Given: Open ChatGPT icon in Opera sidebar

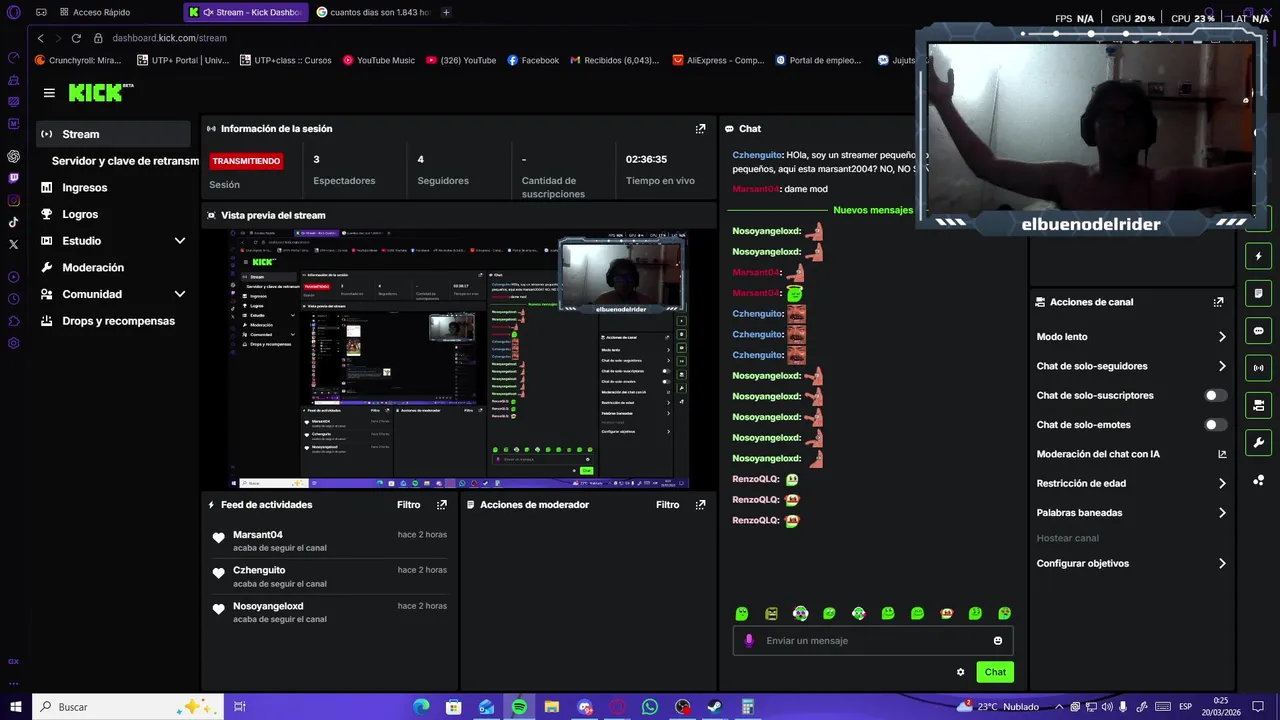Looking at the screenshot, I should pyautogui.click(x=14, y=156).
